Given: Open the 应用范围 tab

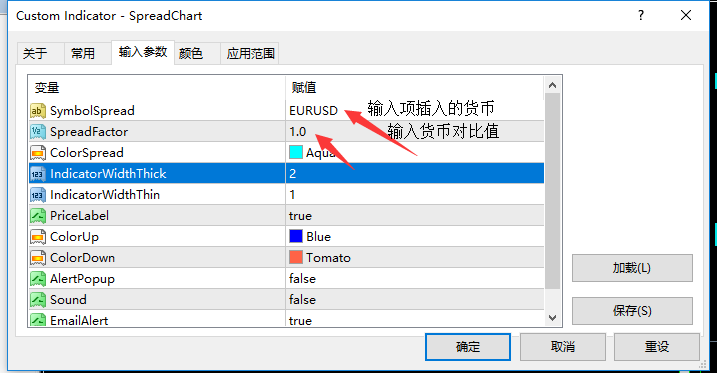Looking at the screenshot, I should pyautogui.click(x=250, y=53).
